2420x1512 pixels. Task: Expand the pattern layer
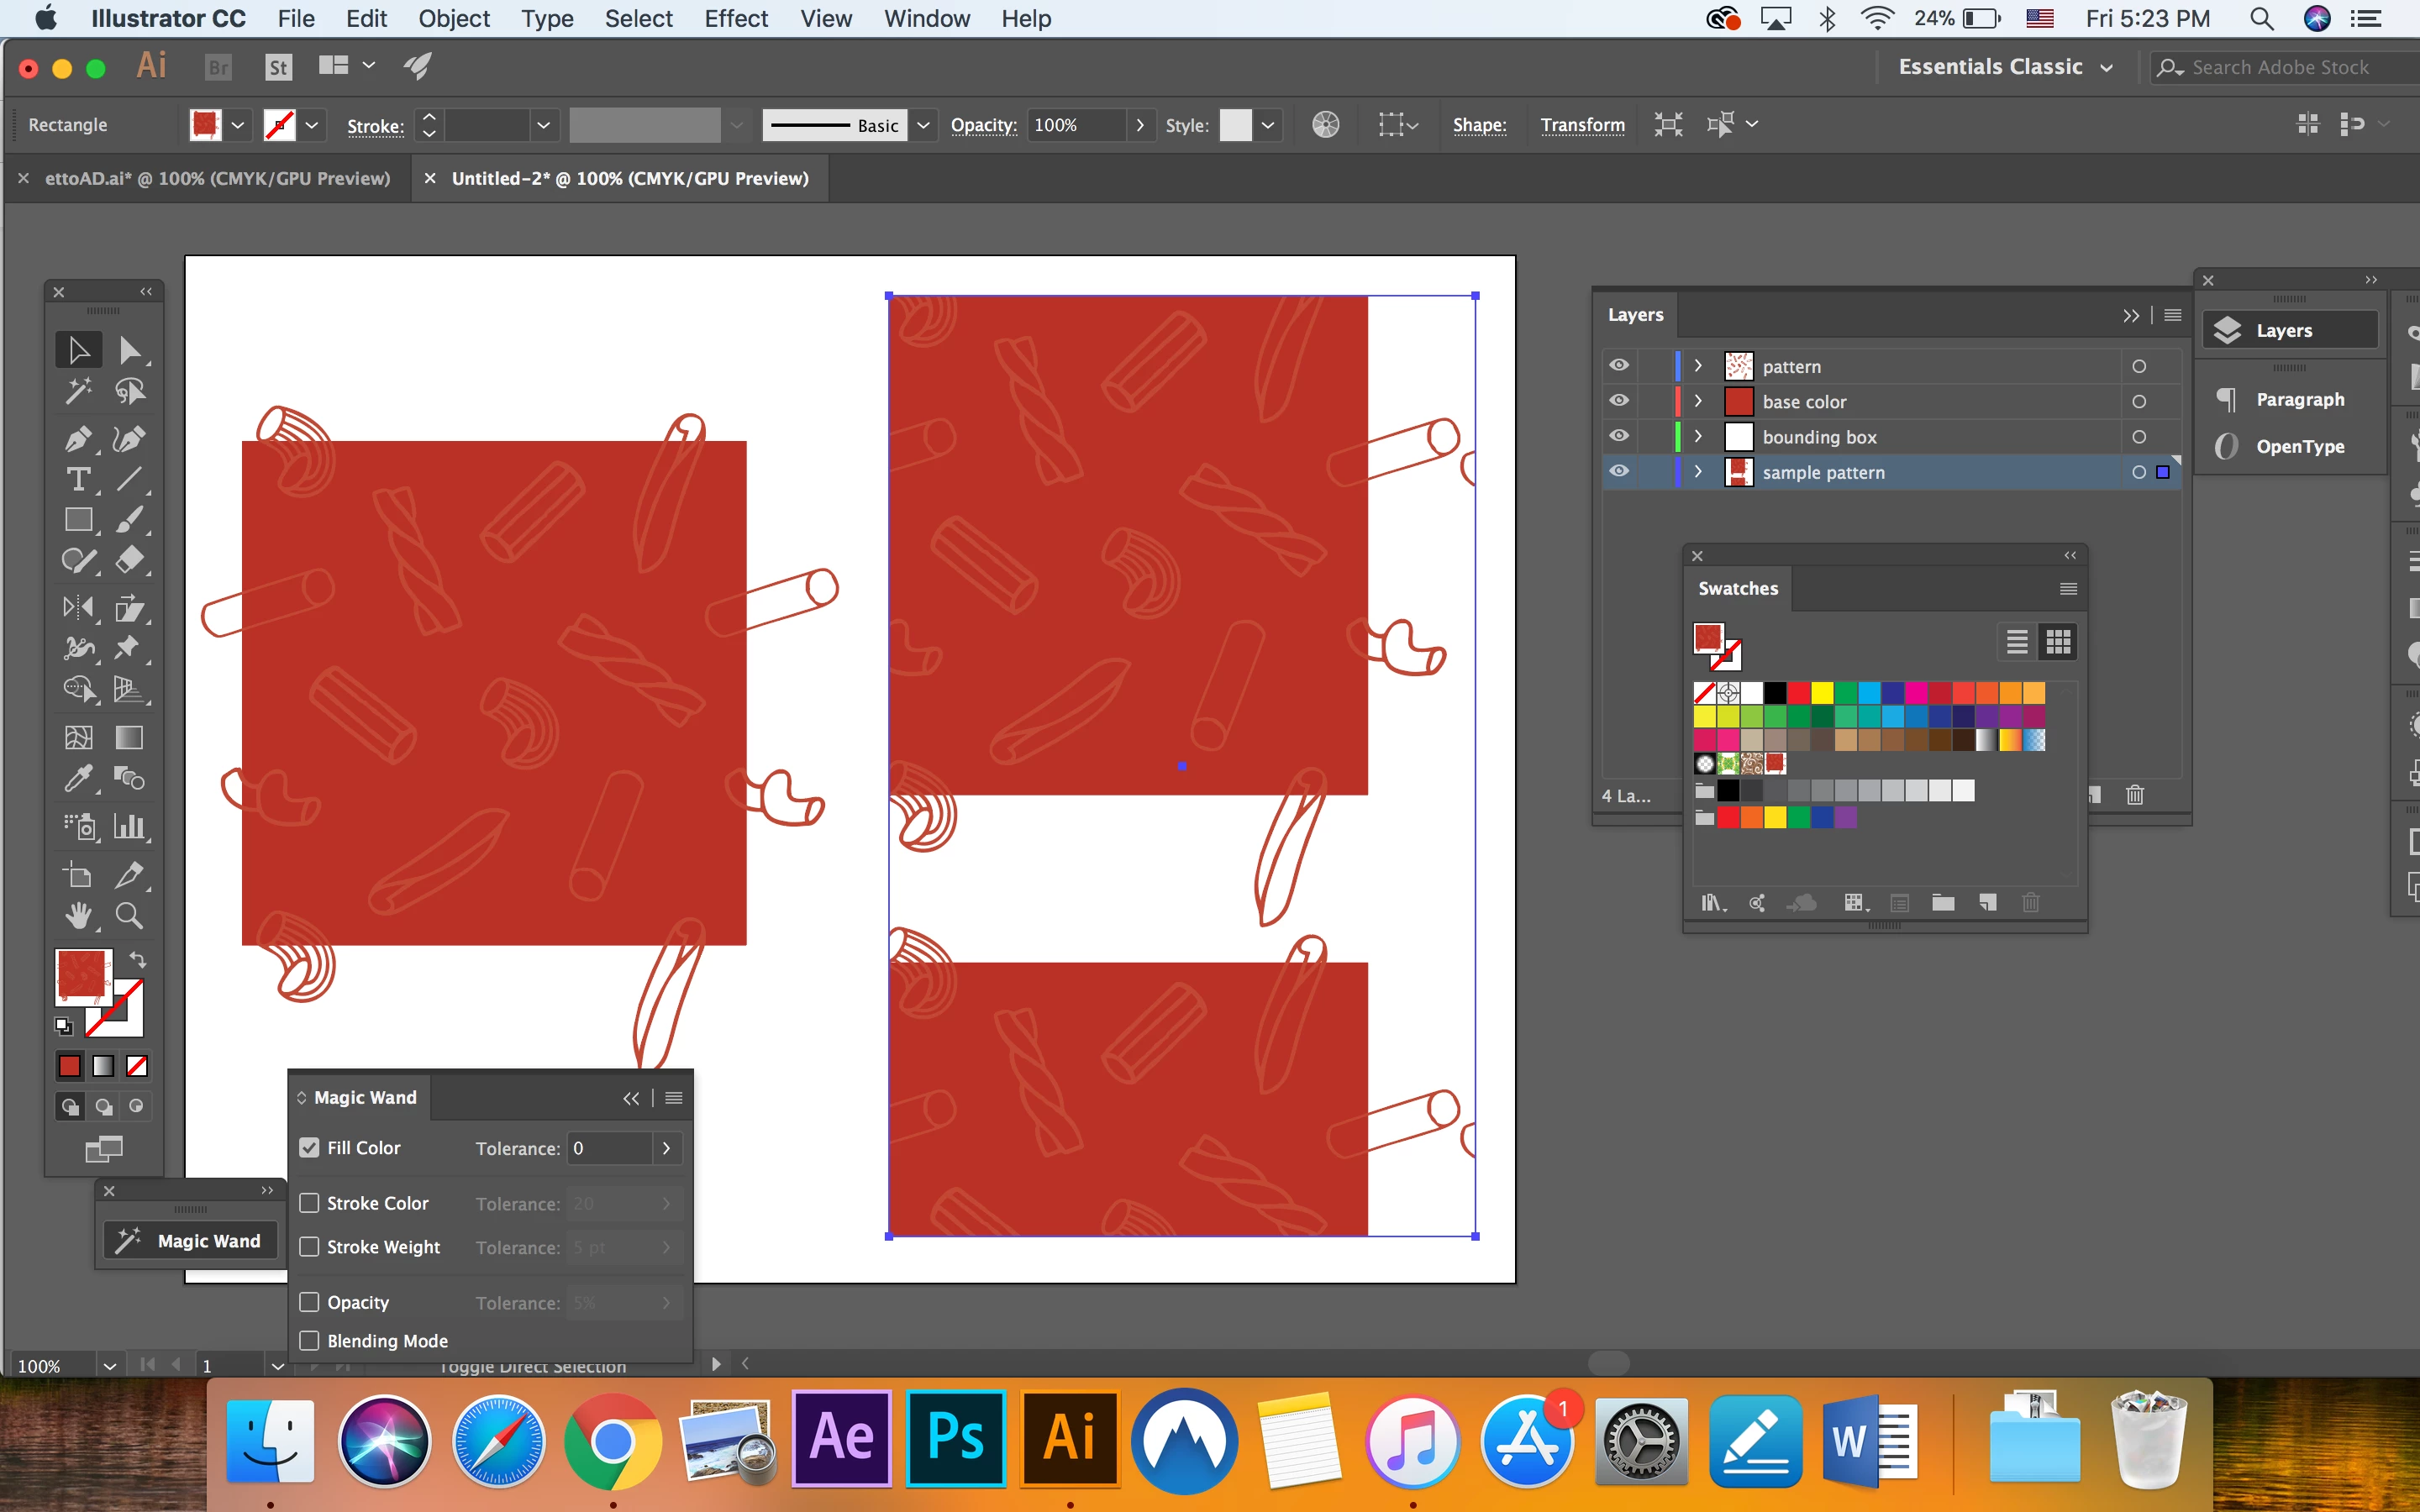pyautogui.click(x=1698, y=366)
